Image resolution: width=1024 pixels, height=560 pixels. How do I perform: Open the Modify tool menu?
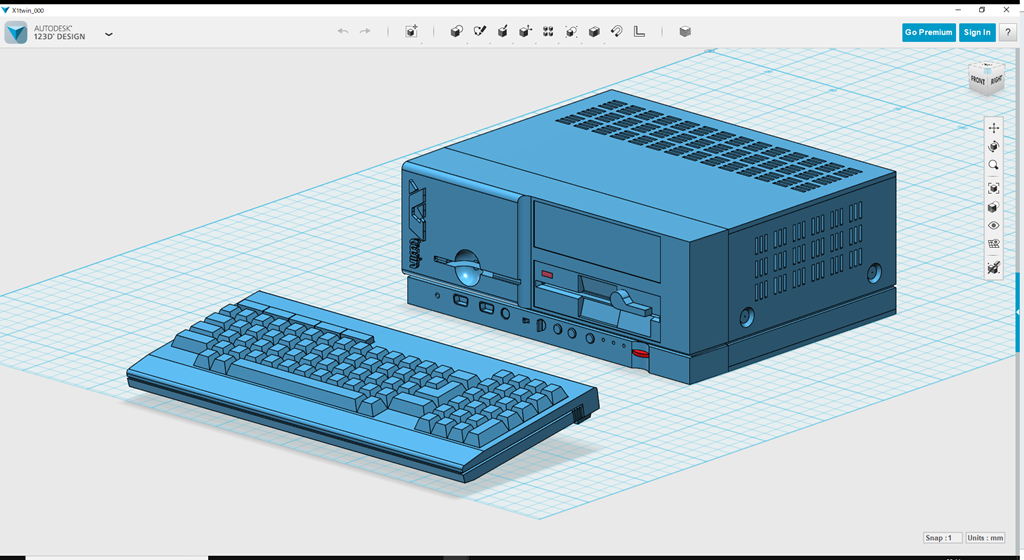(525, 32)
